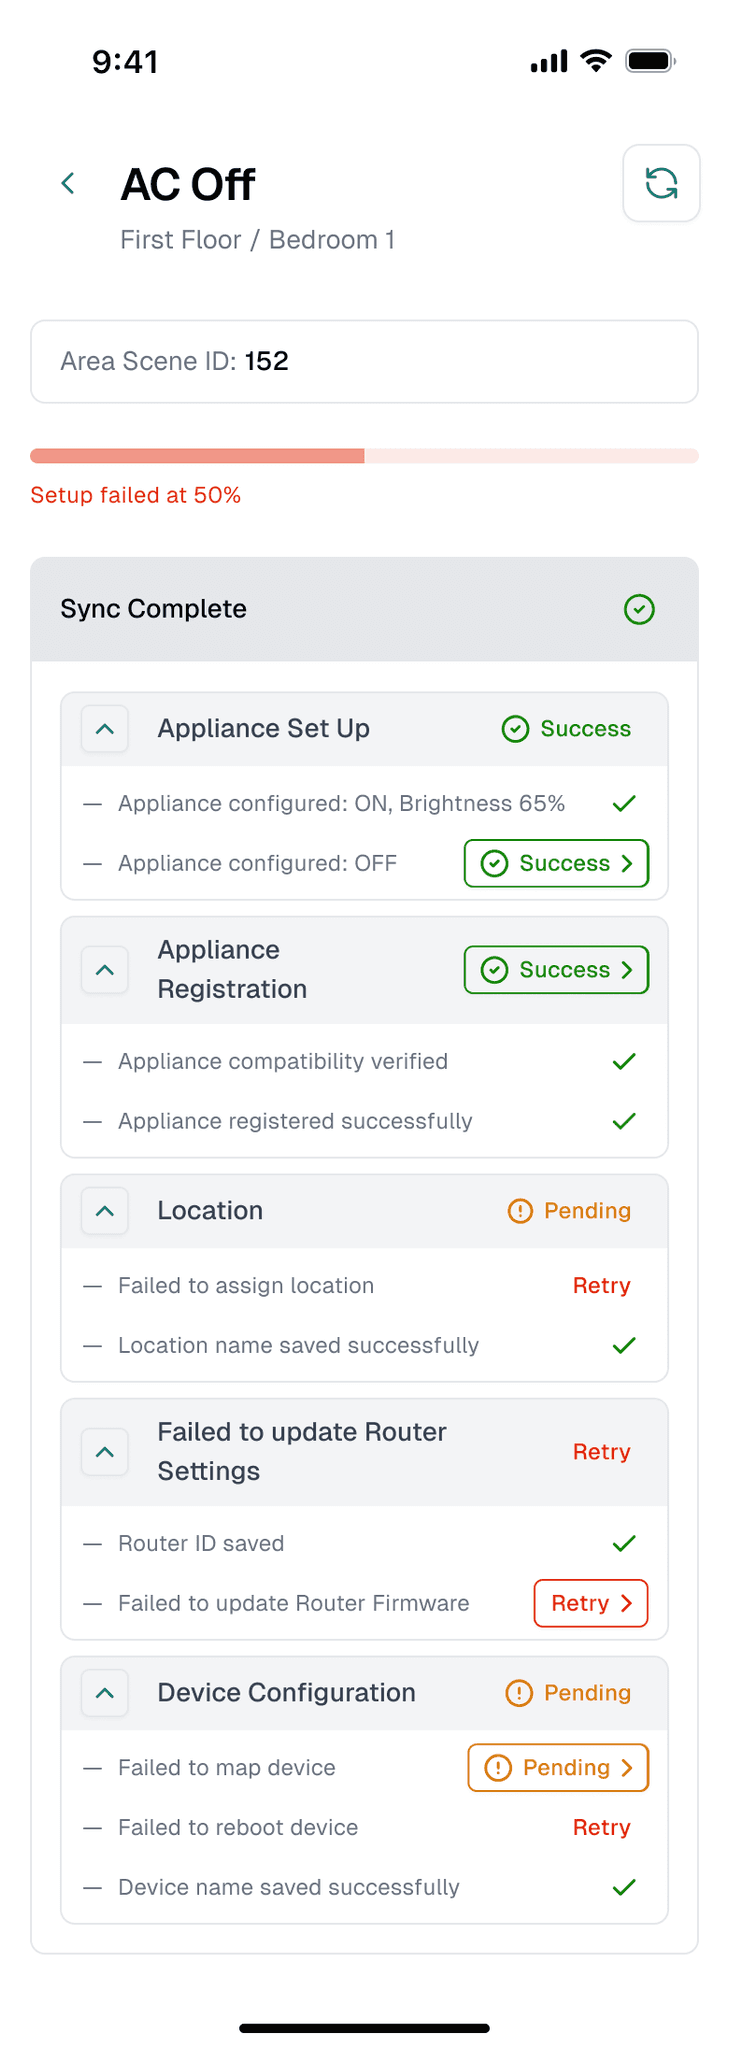
Task: Click the setup progress bar
Action: (x=364, y=456)
